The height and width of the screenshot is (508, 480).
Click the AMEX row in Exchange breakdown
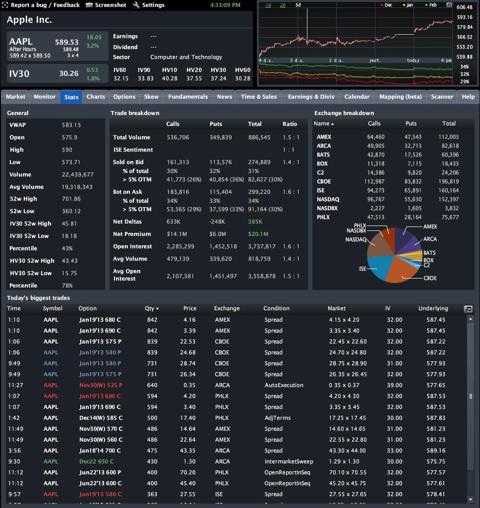393,137
